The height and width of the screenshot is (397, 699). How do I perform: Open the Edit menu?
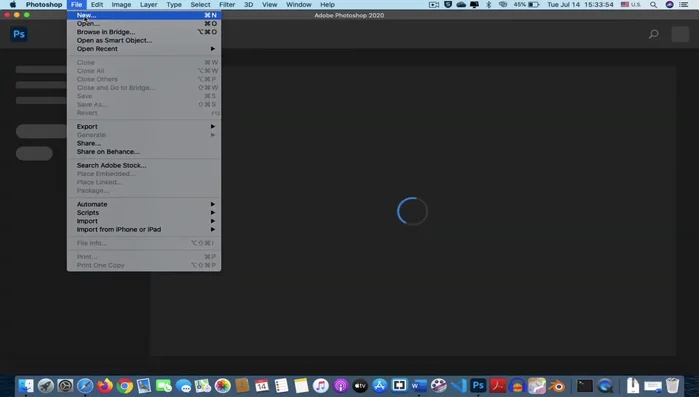[x=97, y=4]
